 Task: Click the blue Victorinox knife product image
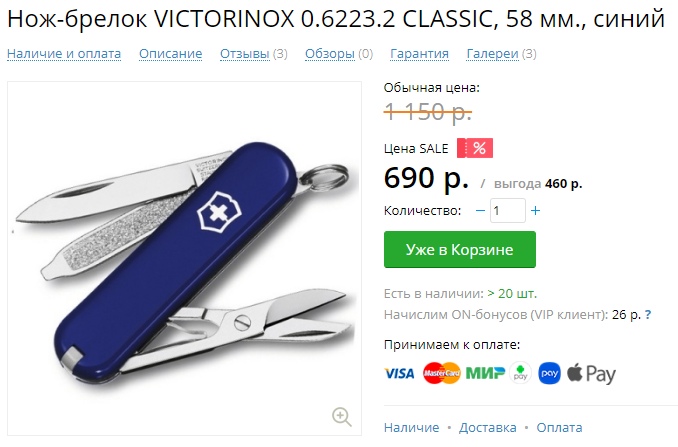[x=184, y=259]
